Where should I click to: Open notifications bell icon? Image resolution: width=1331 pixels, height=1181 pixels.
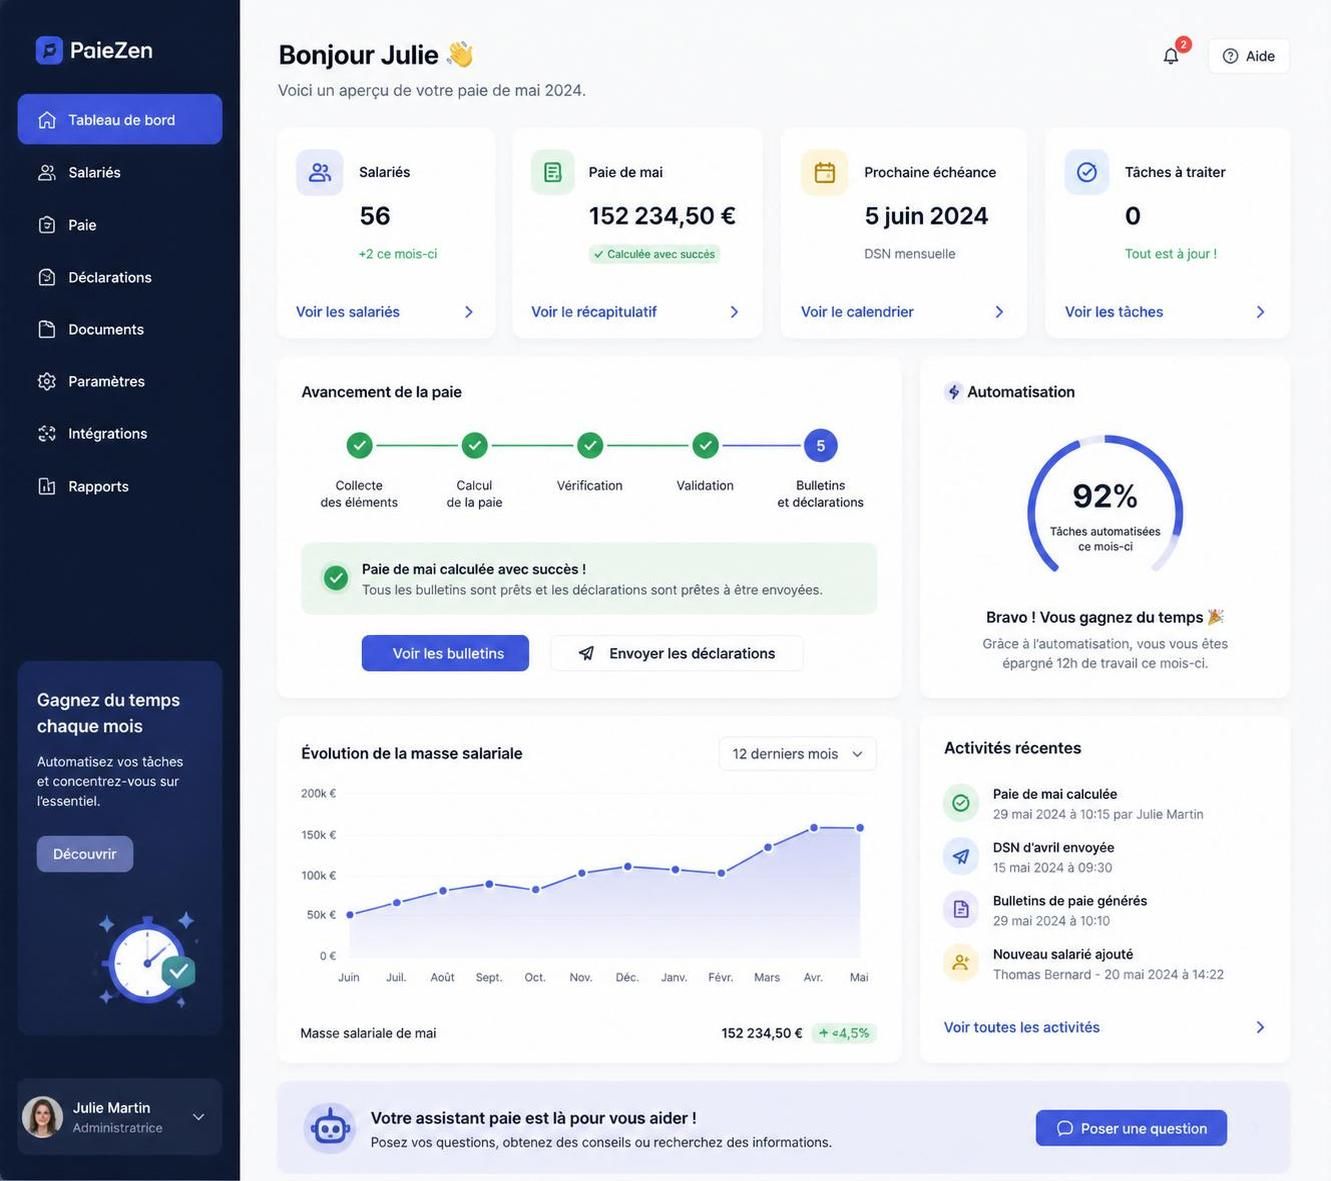1171,56
